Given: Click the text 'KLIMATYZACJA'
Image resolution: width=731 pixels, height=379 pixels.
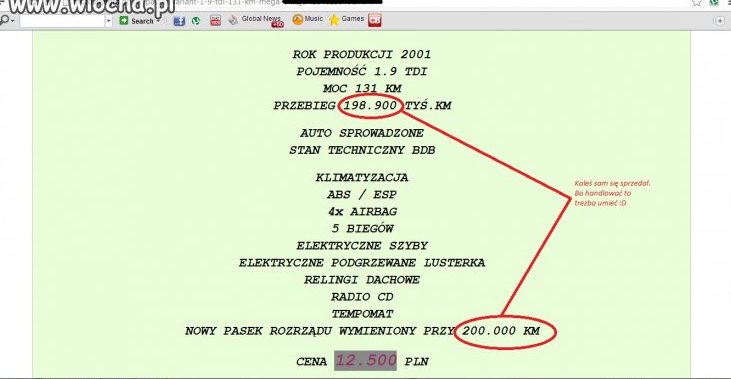Looking at the screenshot, I should click(x=362, y=178).
